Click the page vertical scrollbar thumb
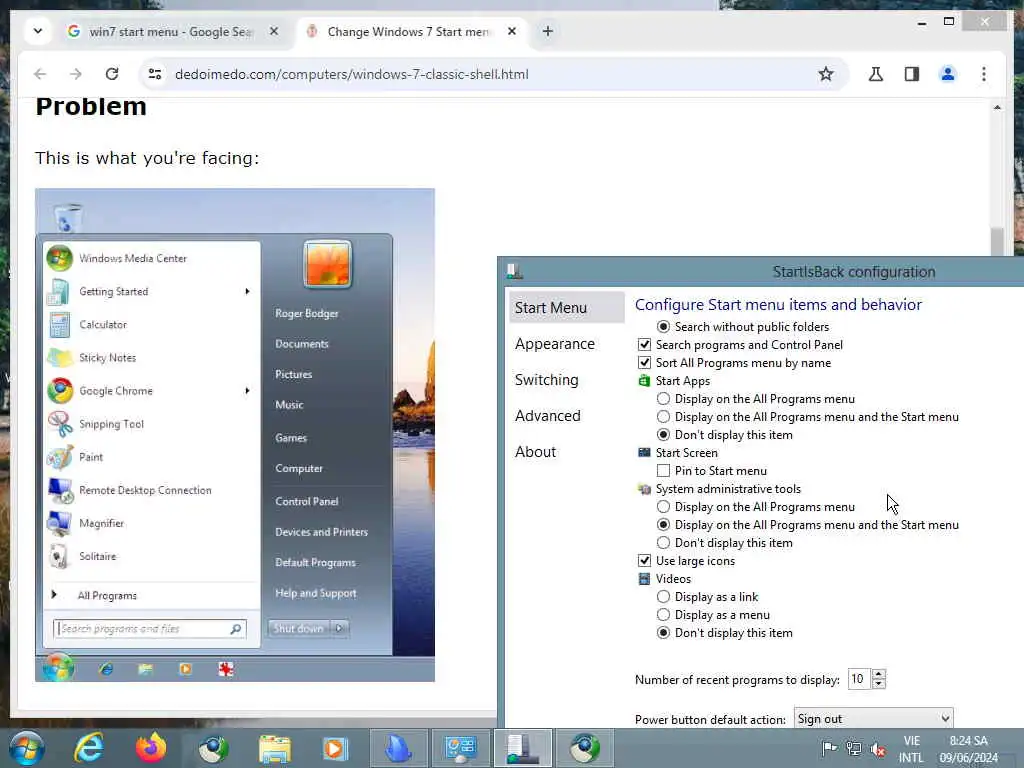 pos(997,240)
